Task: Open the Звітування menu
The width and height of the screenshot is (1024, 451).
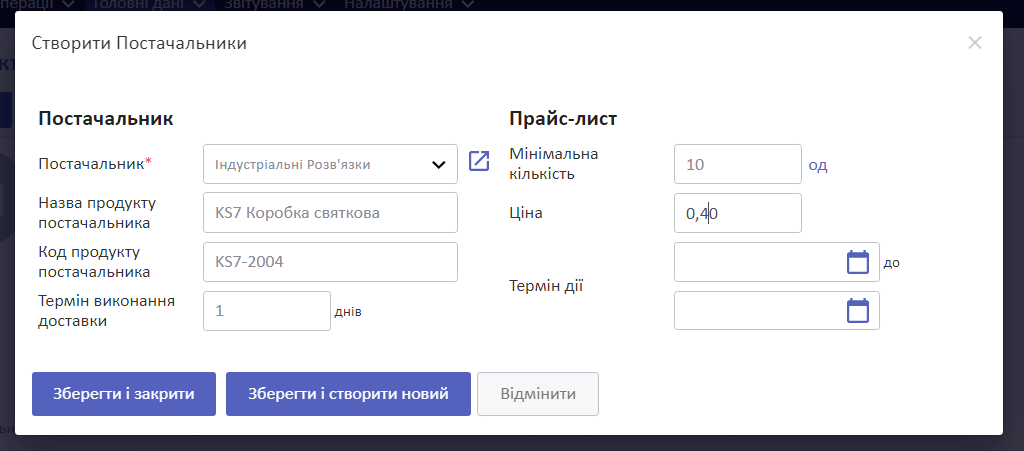Action: tap(275, 4)
